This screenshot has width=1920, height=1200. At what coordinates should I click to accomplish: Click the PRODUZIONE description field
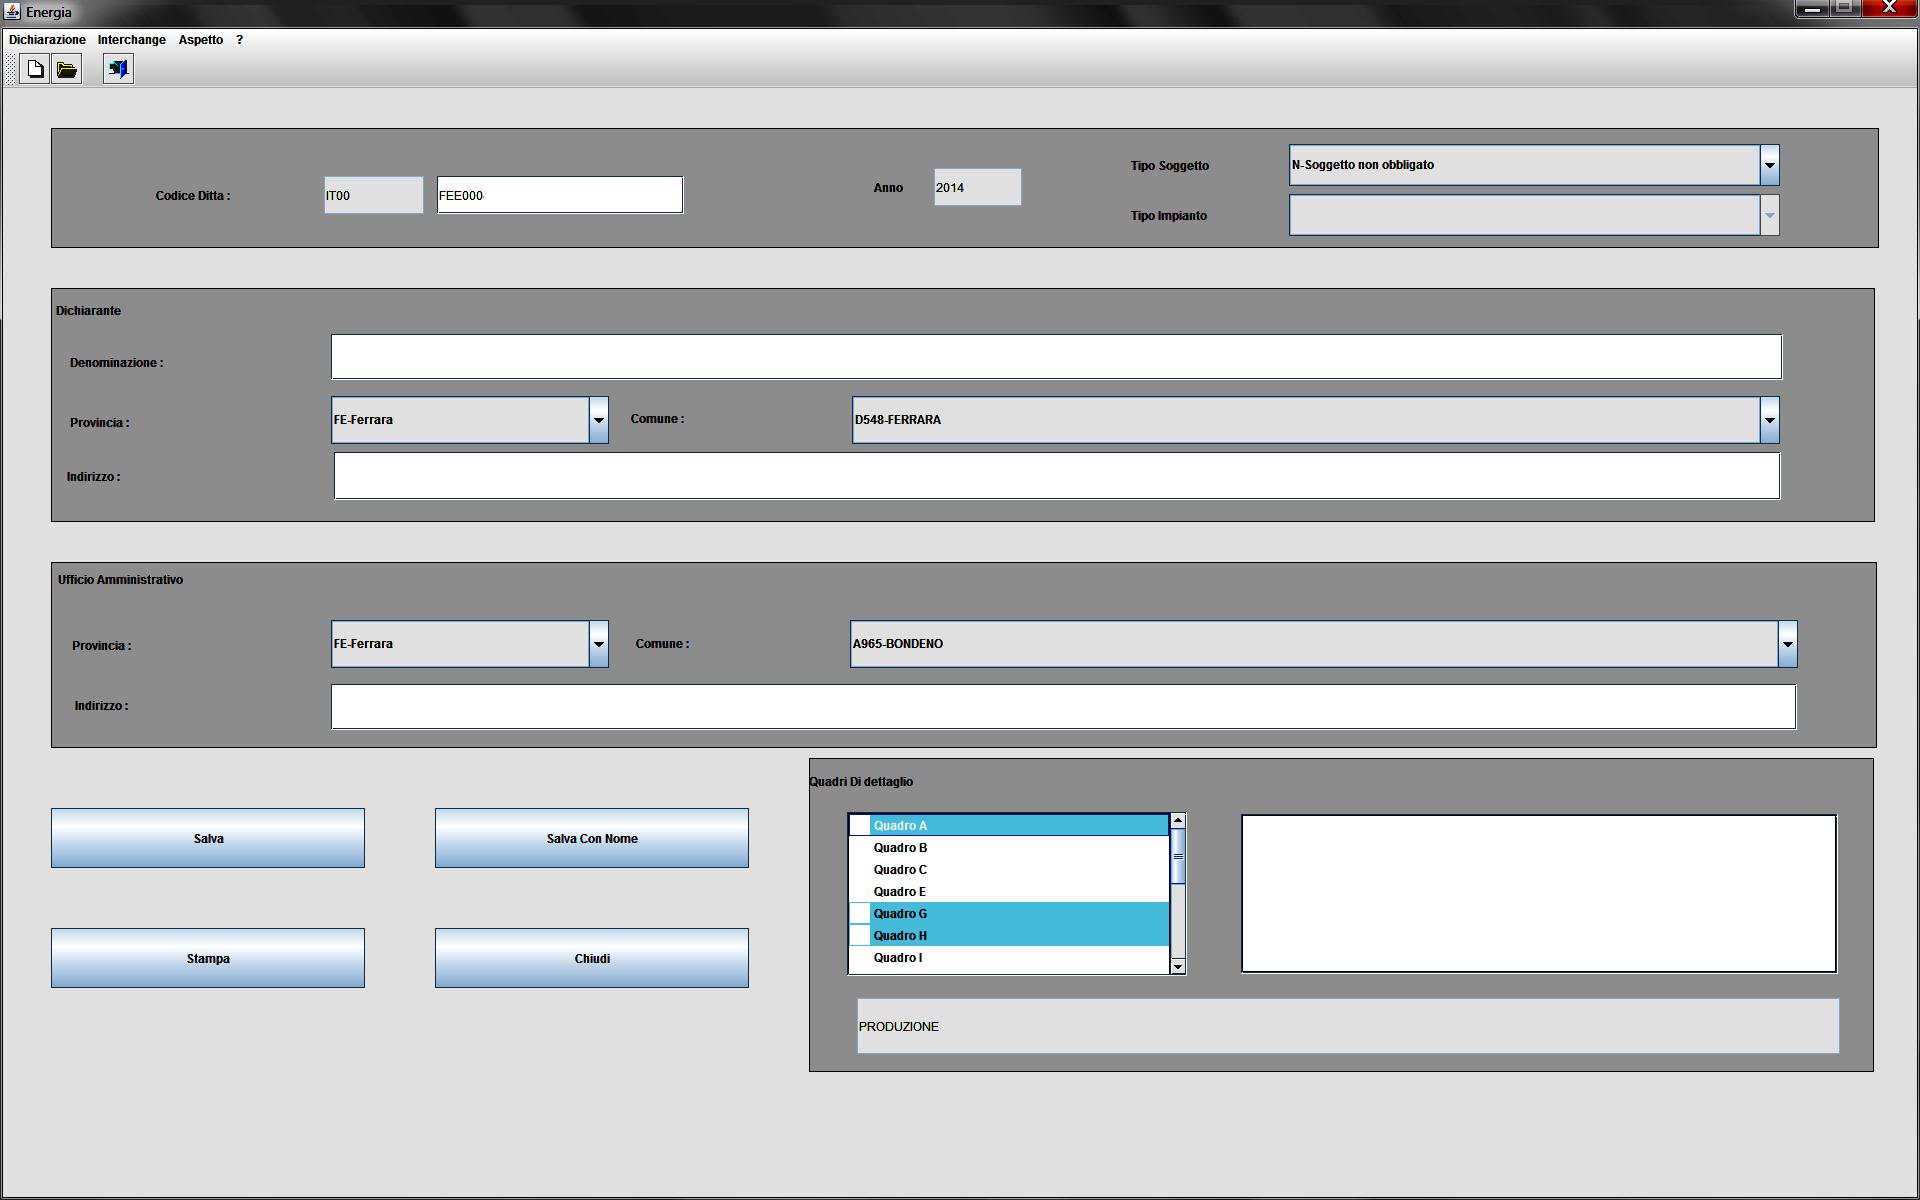[1348, 1026]
